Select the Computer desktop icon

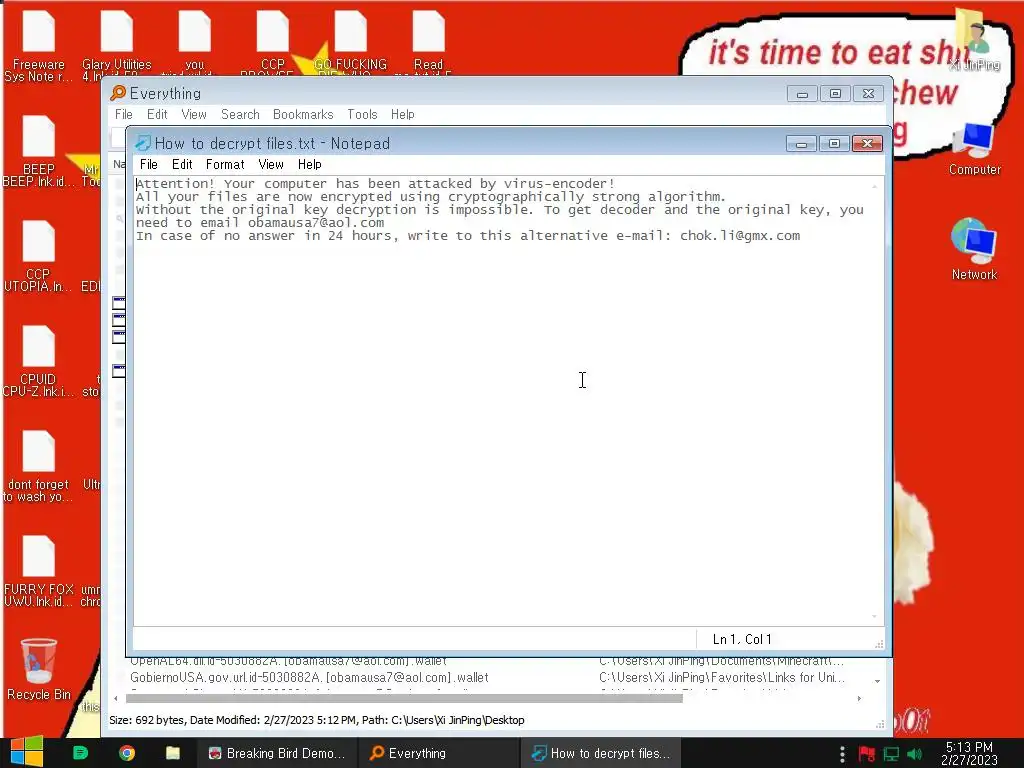click(974, 148)
